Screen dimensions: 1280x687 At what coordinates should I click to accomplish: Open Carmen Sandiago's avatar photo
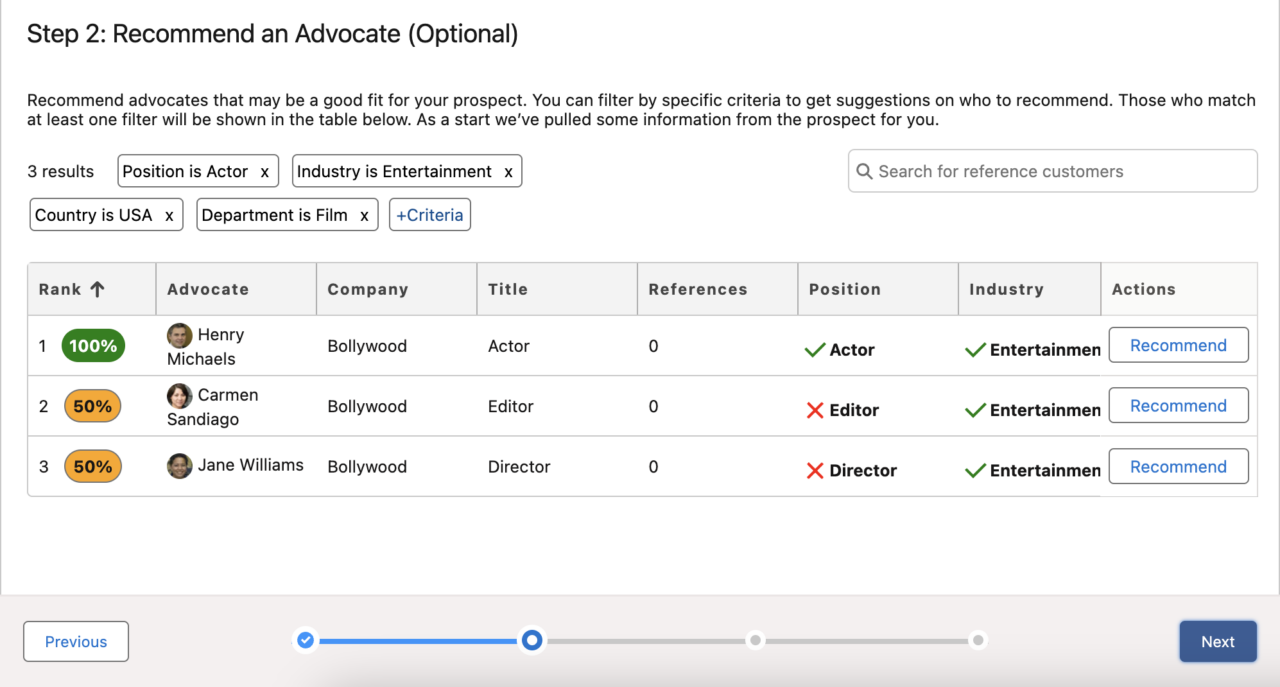[180, 395]
